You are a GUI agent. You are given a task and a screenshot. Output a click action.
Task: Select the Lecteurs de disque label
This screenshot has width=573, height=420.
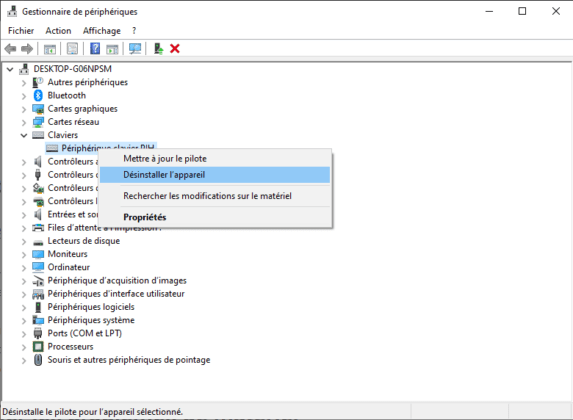(84, 241)
